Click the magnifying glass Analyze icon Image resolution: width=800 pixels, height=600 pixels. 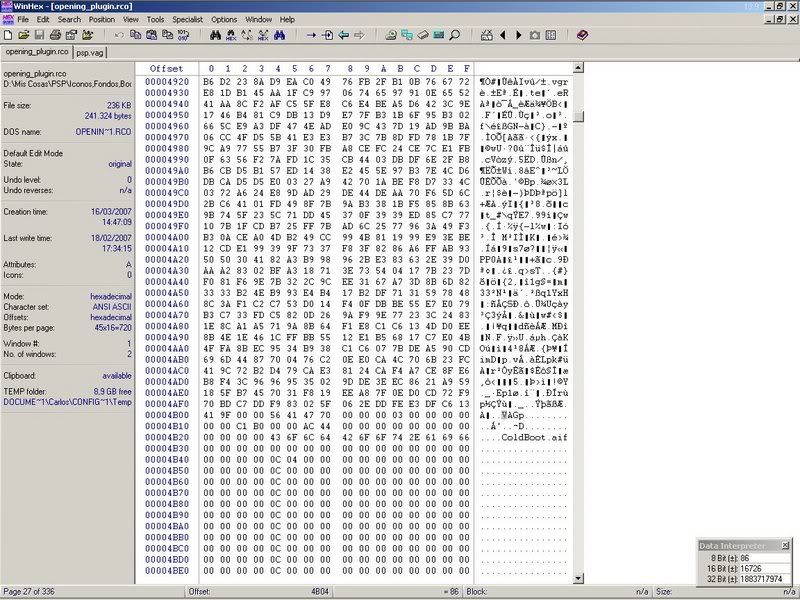tap(455, 35)
